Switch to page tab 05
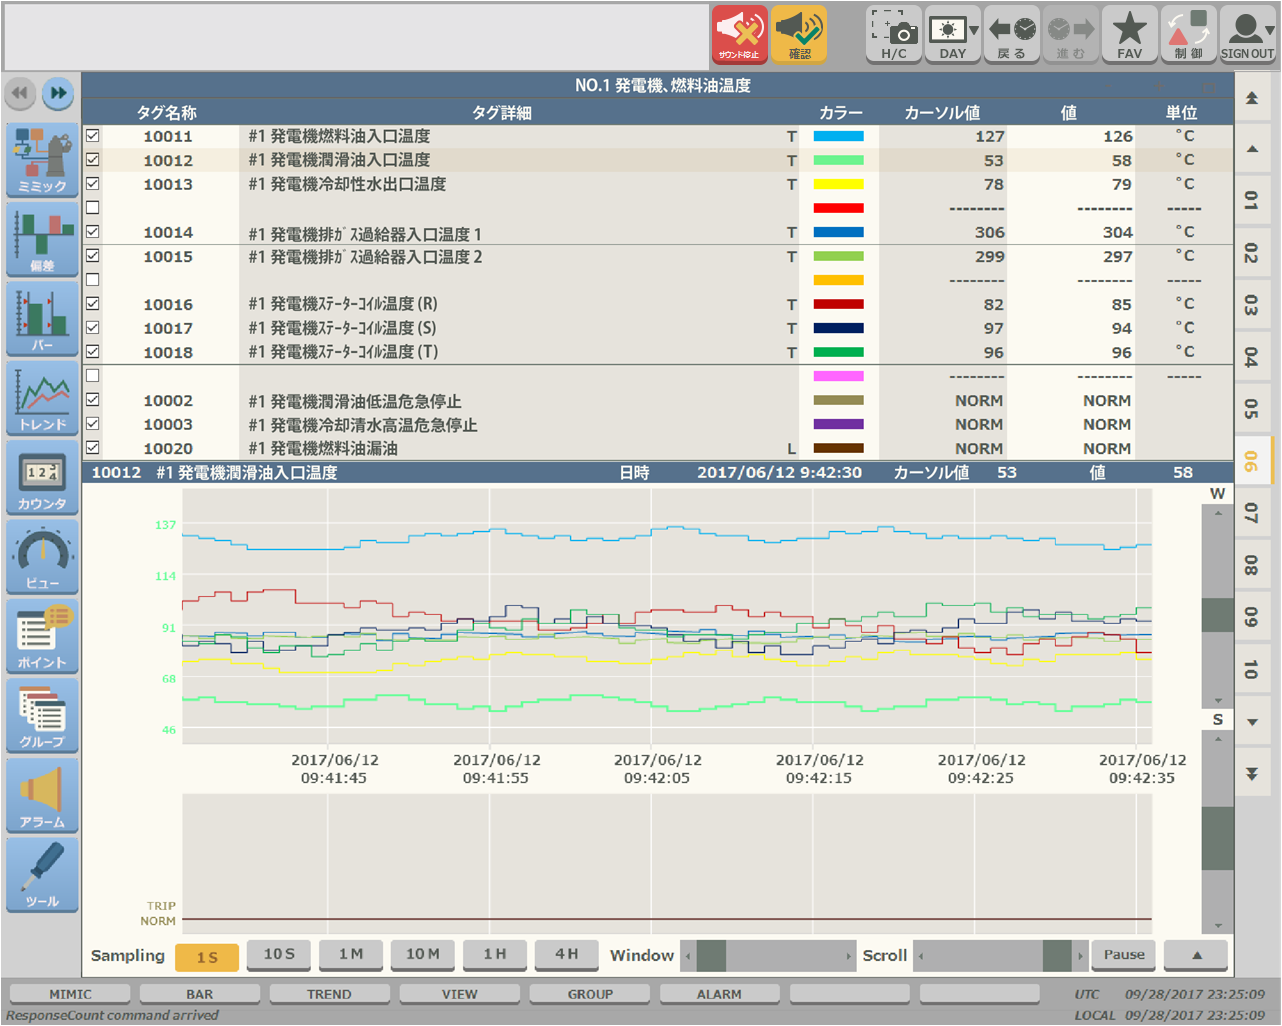This screenshot has width=1282, height=1026. [x=1252, y=409]
